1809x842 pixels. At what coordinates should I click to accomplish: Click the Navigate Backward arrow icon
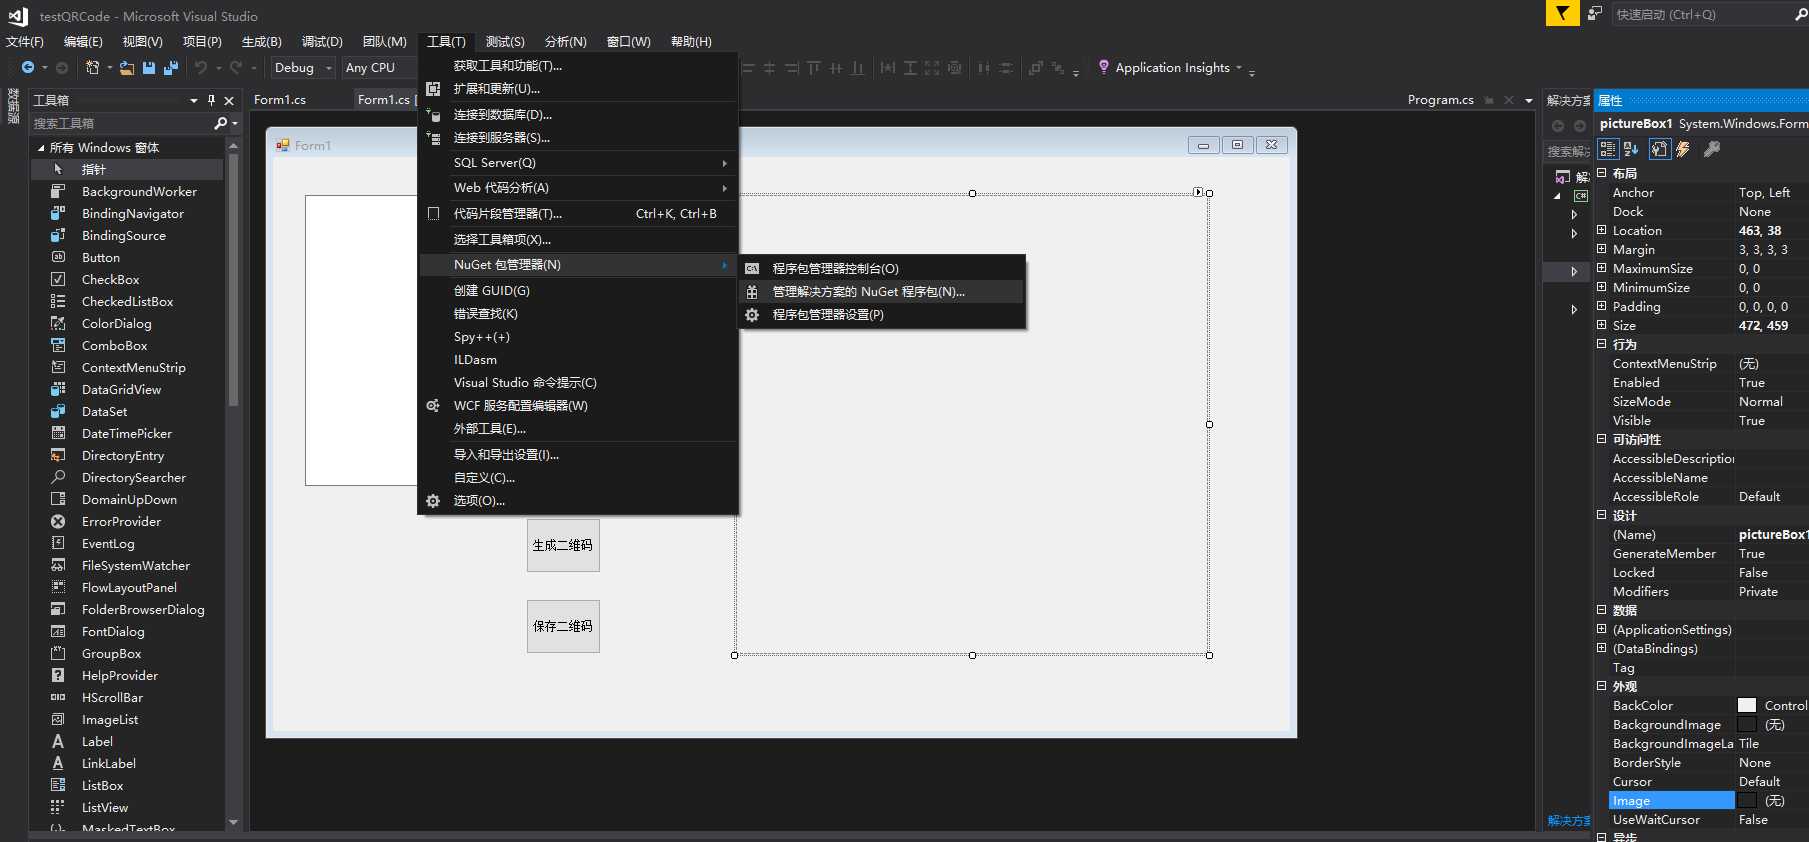28,68
